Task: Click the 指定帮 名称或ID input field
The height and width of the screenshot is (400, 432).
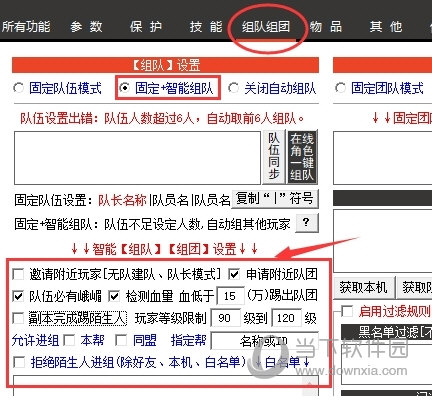Action: pyautogui.click(x=265, y=341)
